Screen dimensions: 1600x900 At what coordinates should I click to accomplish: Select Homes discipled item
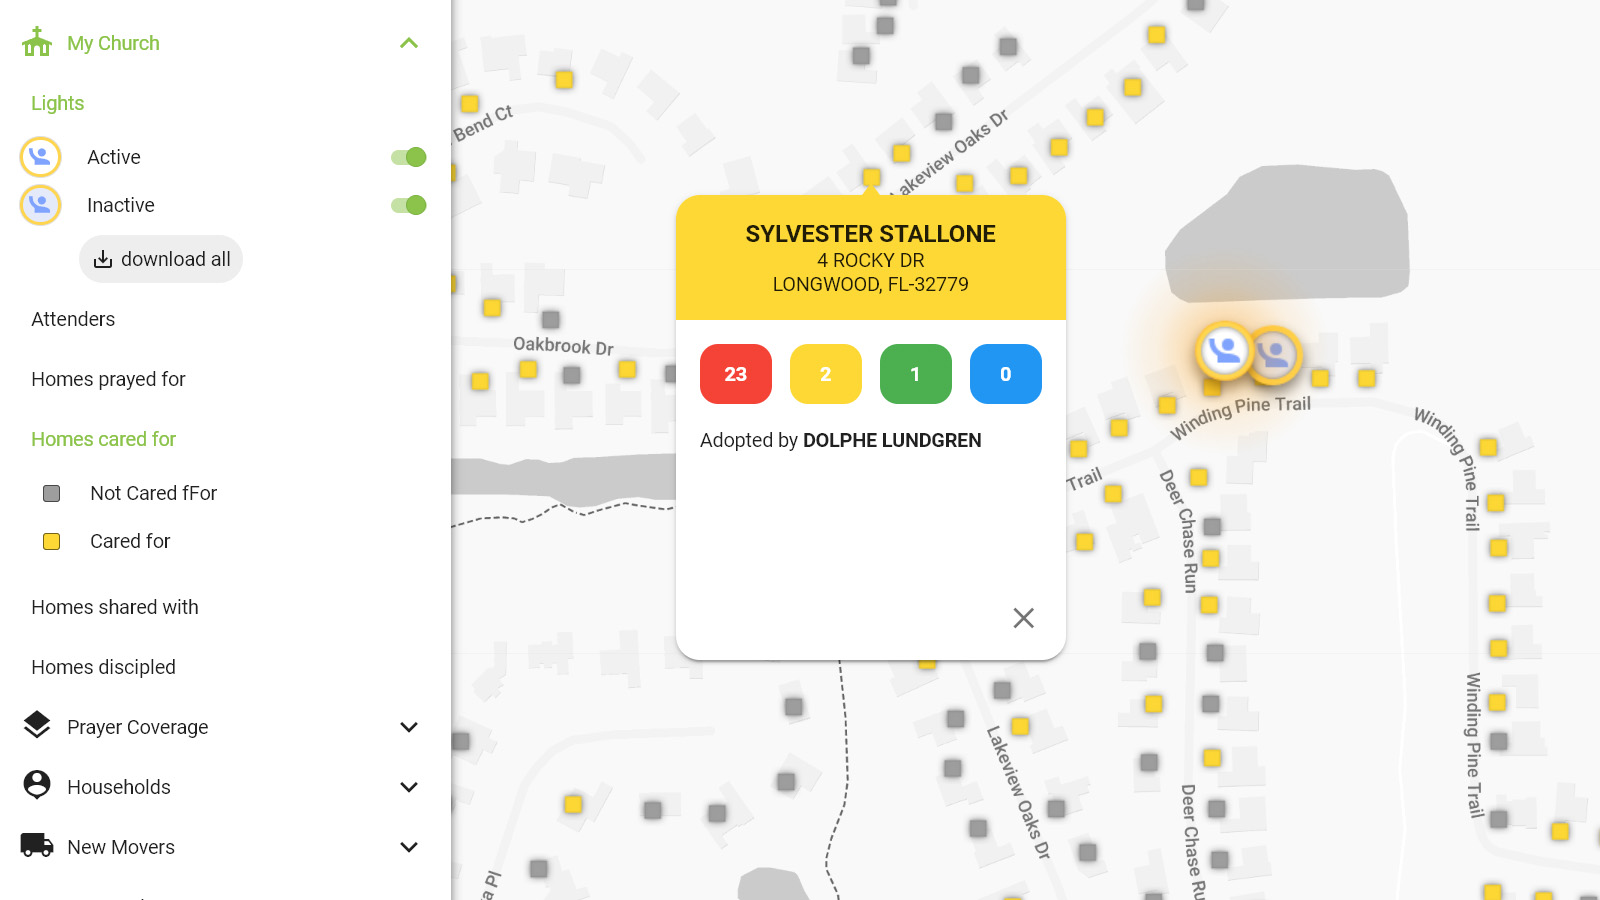103,667
